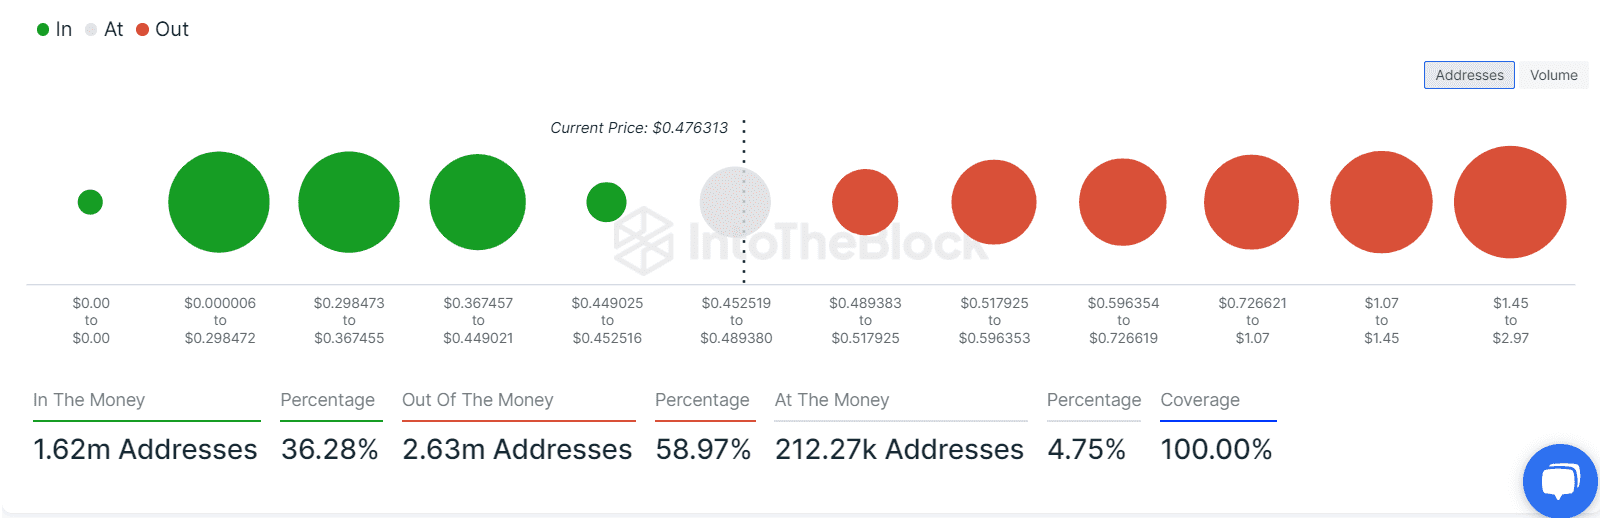Click the red $0.596354 to $0.726619 bubble
Image resolution: width=1602 pixels, height=520 pixels.
(x=1123, y=202)
